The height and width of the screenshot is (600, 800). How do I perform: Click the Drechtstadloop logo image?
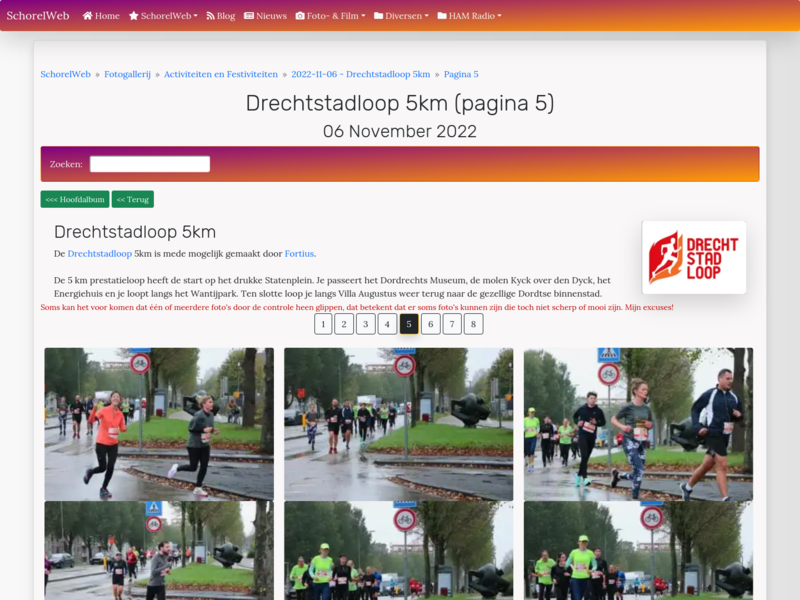(694, 257)
